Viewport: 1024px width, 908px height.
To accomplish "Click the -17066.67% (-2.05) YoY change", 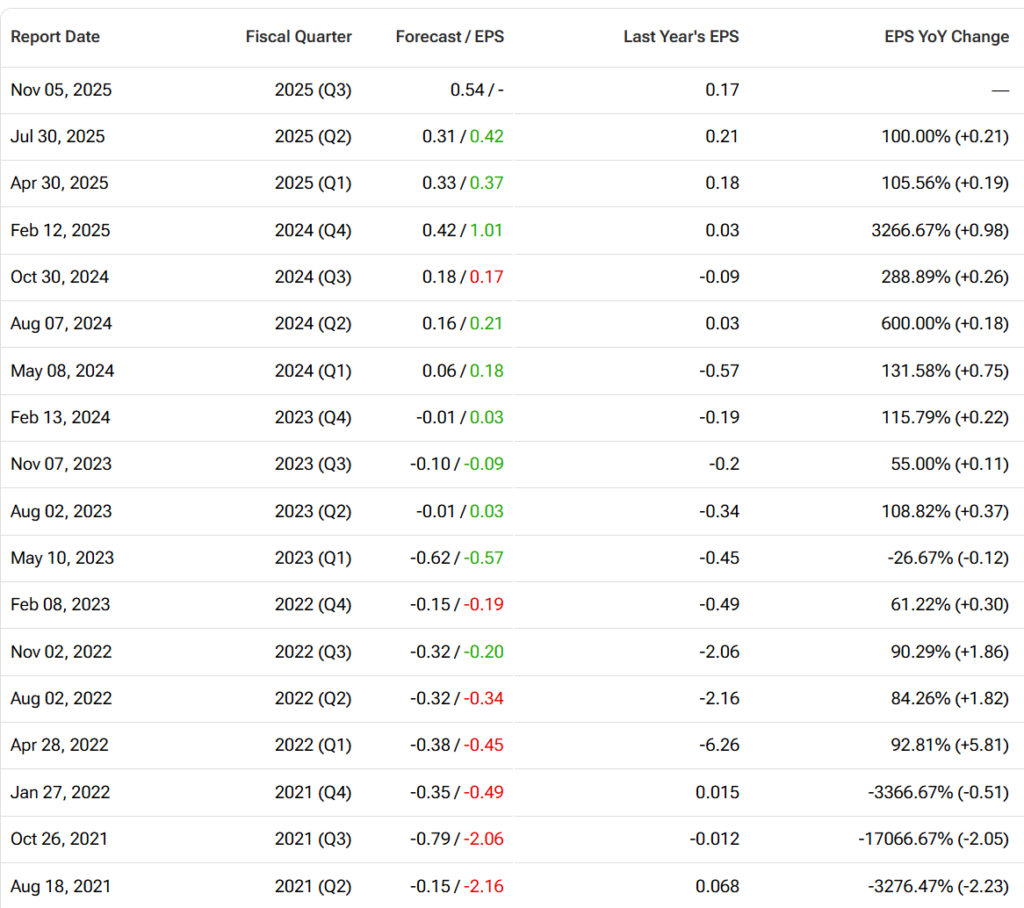I will click(933, 839).
